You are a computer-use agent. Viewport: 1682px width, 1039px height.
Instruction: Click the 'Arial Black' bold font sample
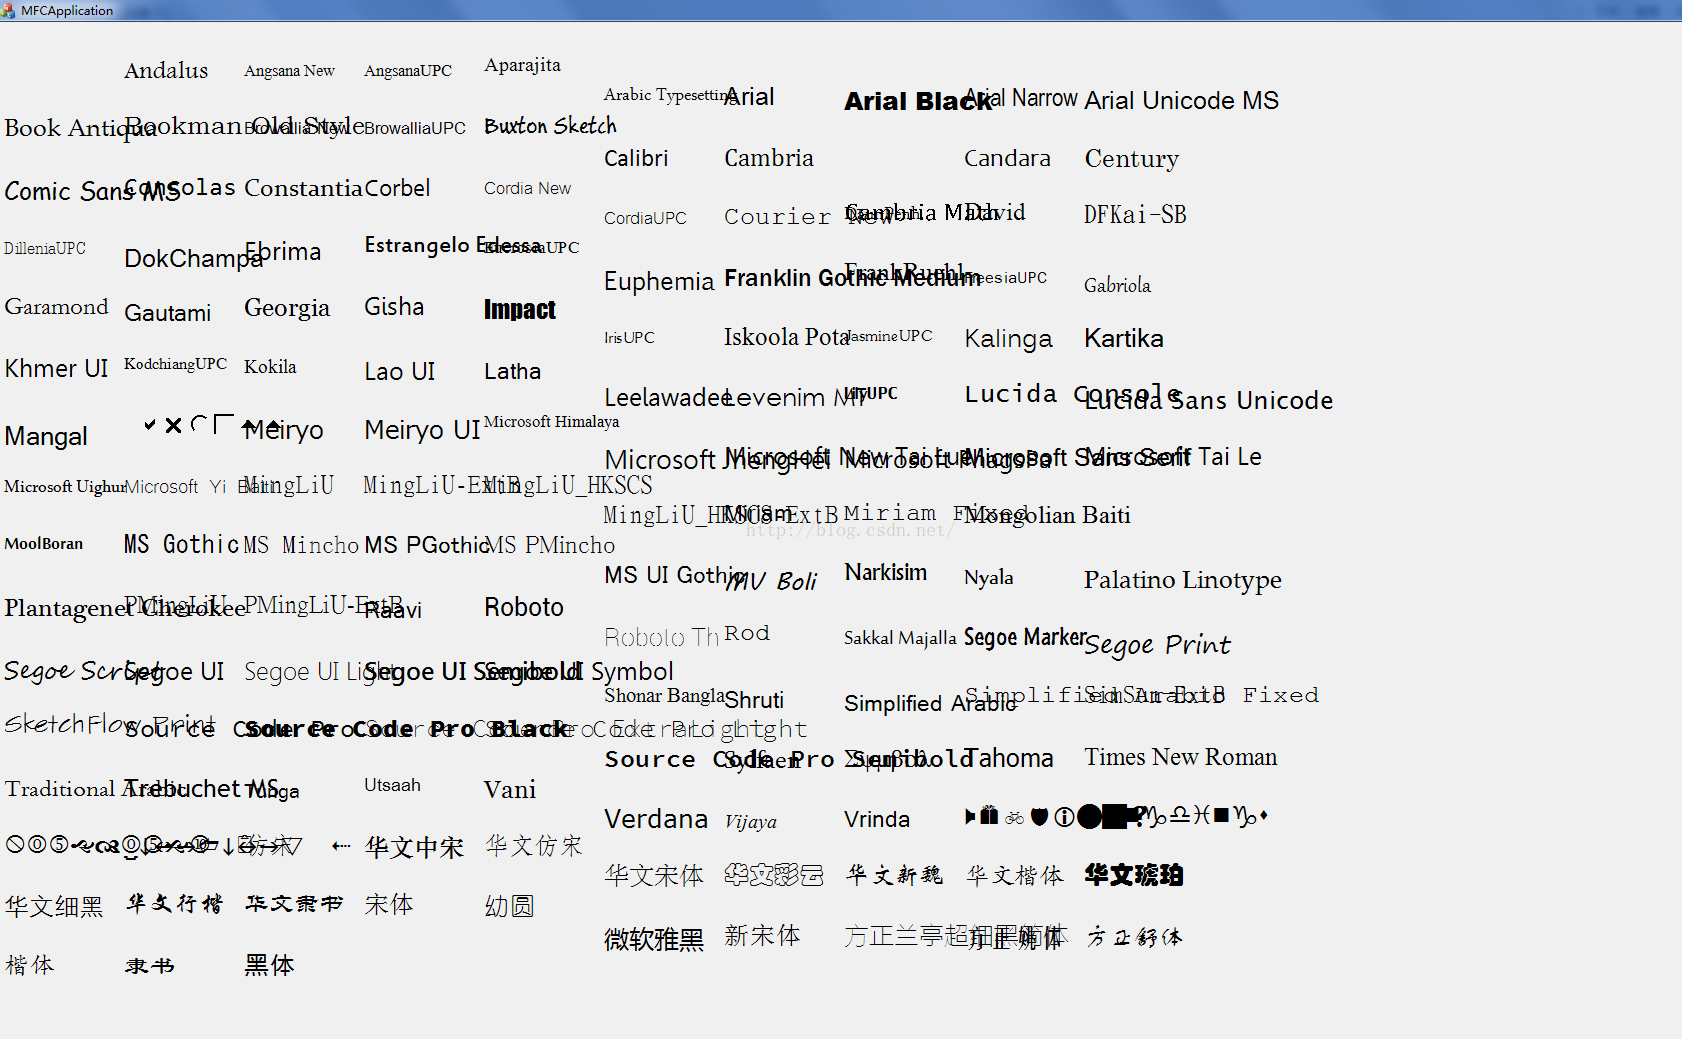[918, 101]
